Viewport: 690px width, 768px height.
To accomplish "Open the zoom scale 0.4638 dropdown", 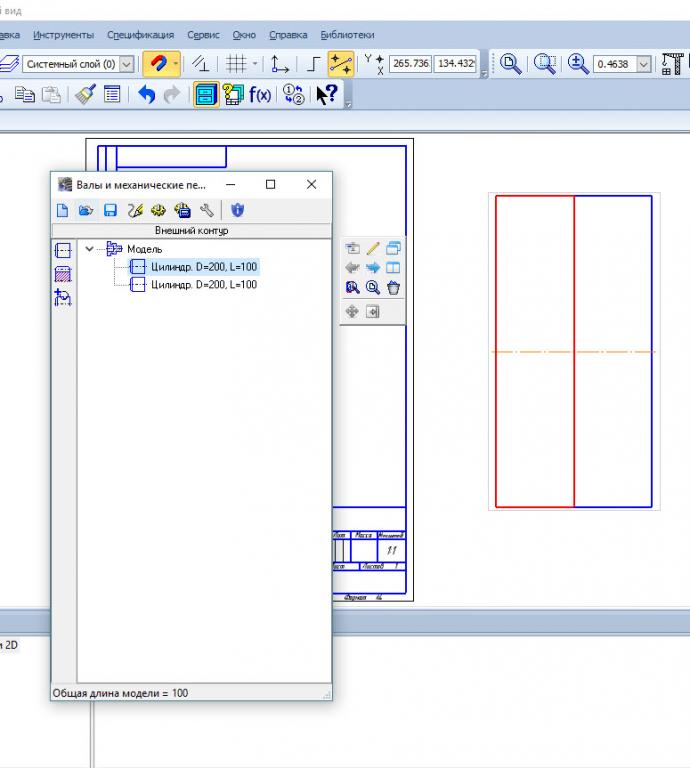I will [x=643, y=64].
